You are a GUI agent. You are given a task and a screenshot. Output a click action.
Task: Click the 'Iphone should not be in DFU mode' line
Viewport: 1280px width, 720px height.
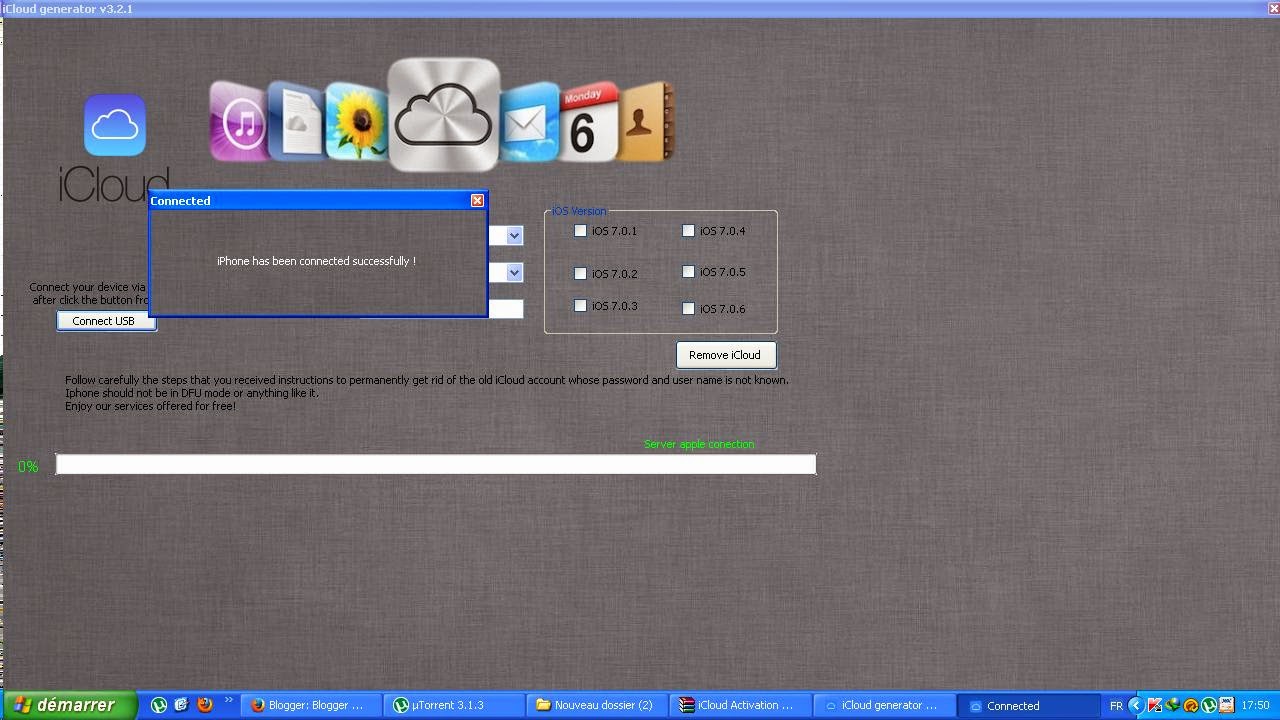(191, 393)
